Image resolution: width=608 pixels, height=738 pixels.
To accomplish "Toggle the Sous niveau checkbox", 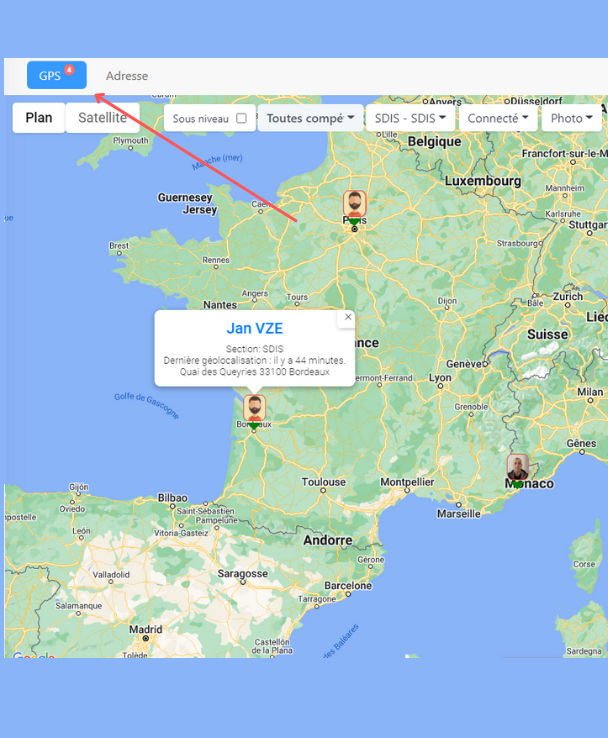I will point(241,118).
